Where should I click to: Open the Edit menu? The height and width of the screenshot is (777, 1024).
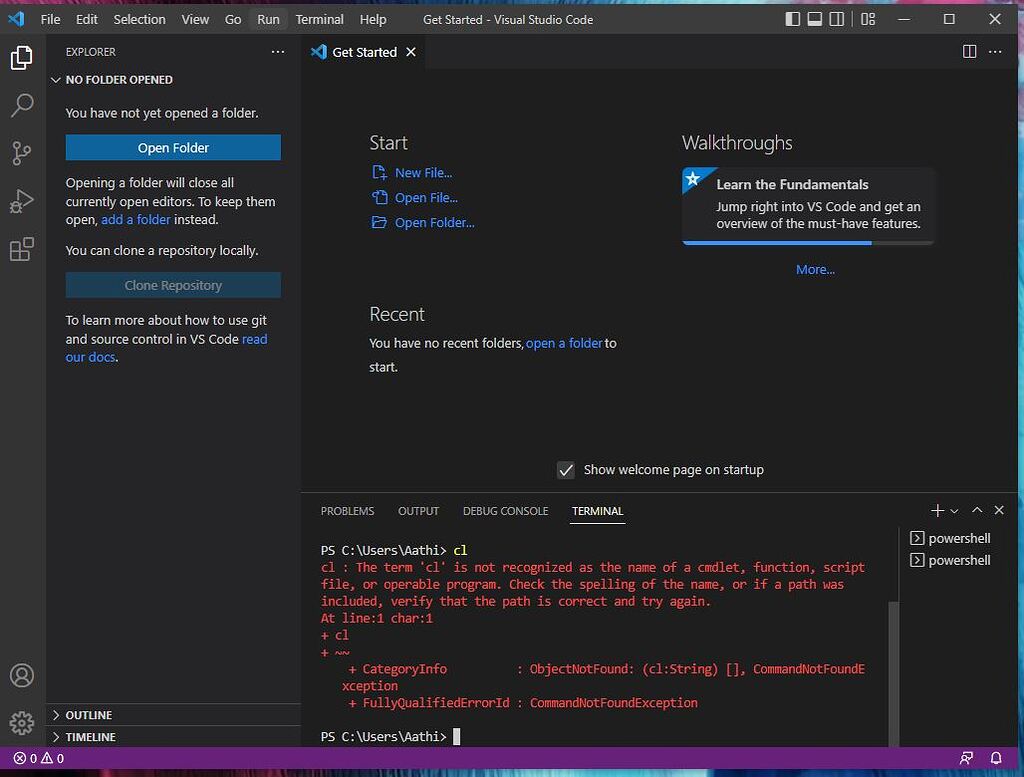pos(87,19)
